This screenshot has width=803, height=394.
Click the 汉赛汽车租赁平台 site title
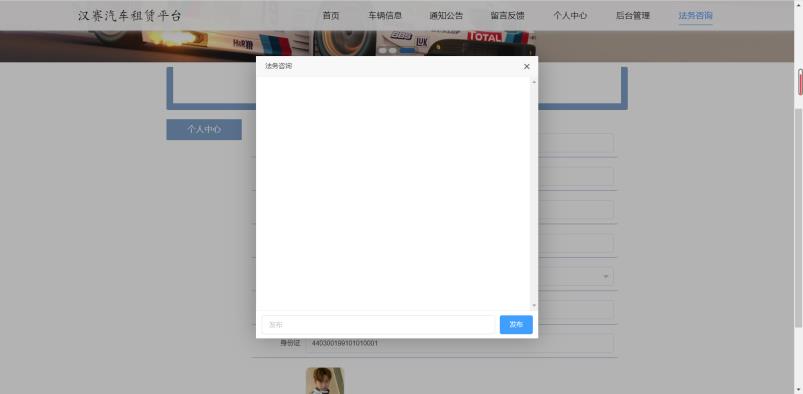tap(130, 16)
